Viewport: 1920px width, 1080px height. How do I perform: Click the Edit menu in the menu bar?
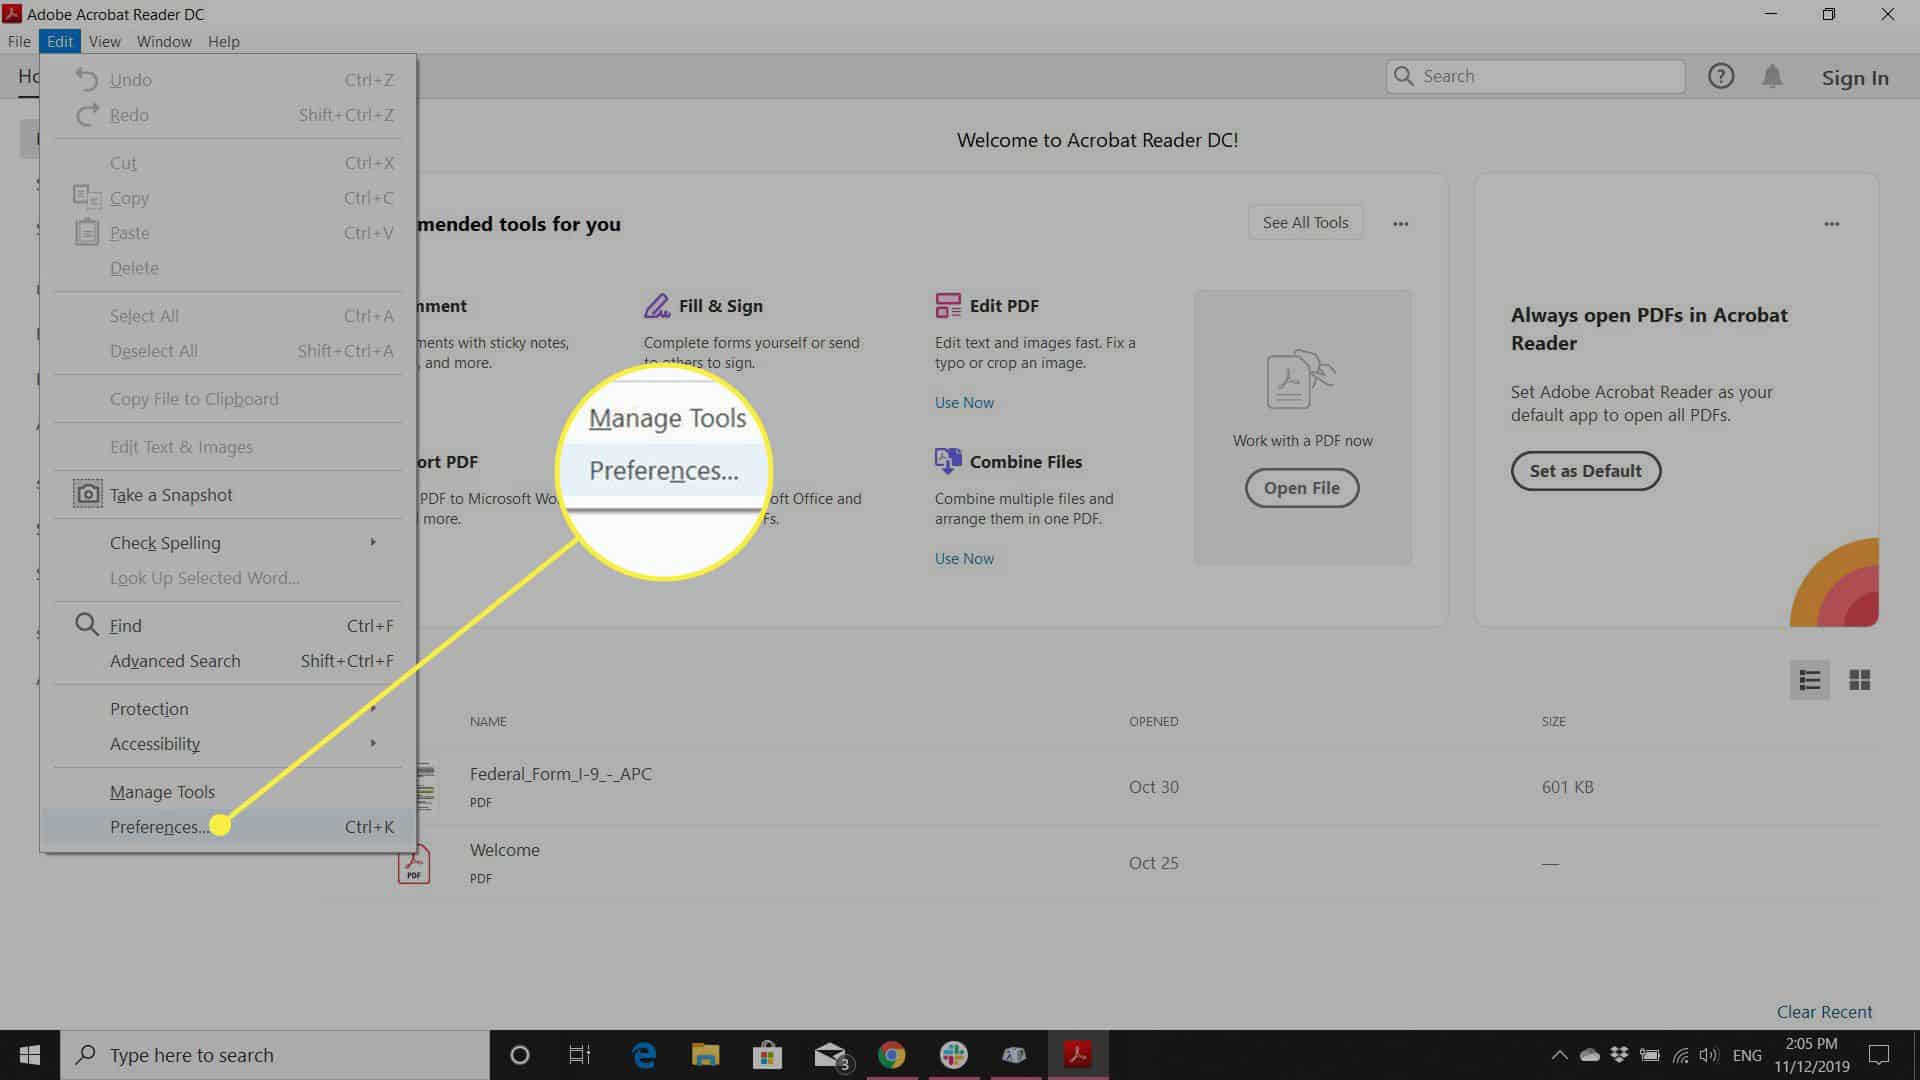pos(60,41)
